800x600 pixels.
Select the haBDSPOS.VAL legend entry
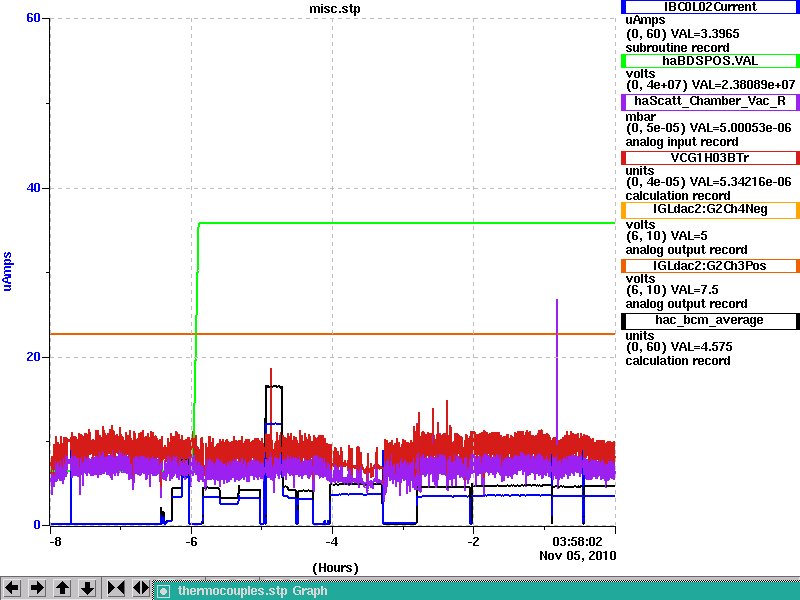click(710, 61)
